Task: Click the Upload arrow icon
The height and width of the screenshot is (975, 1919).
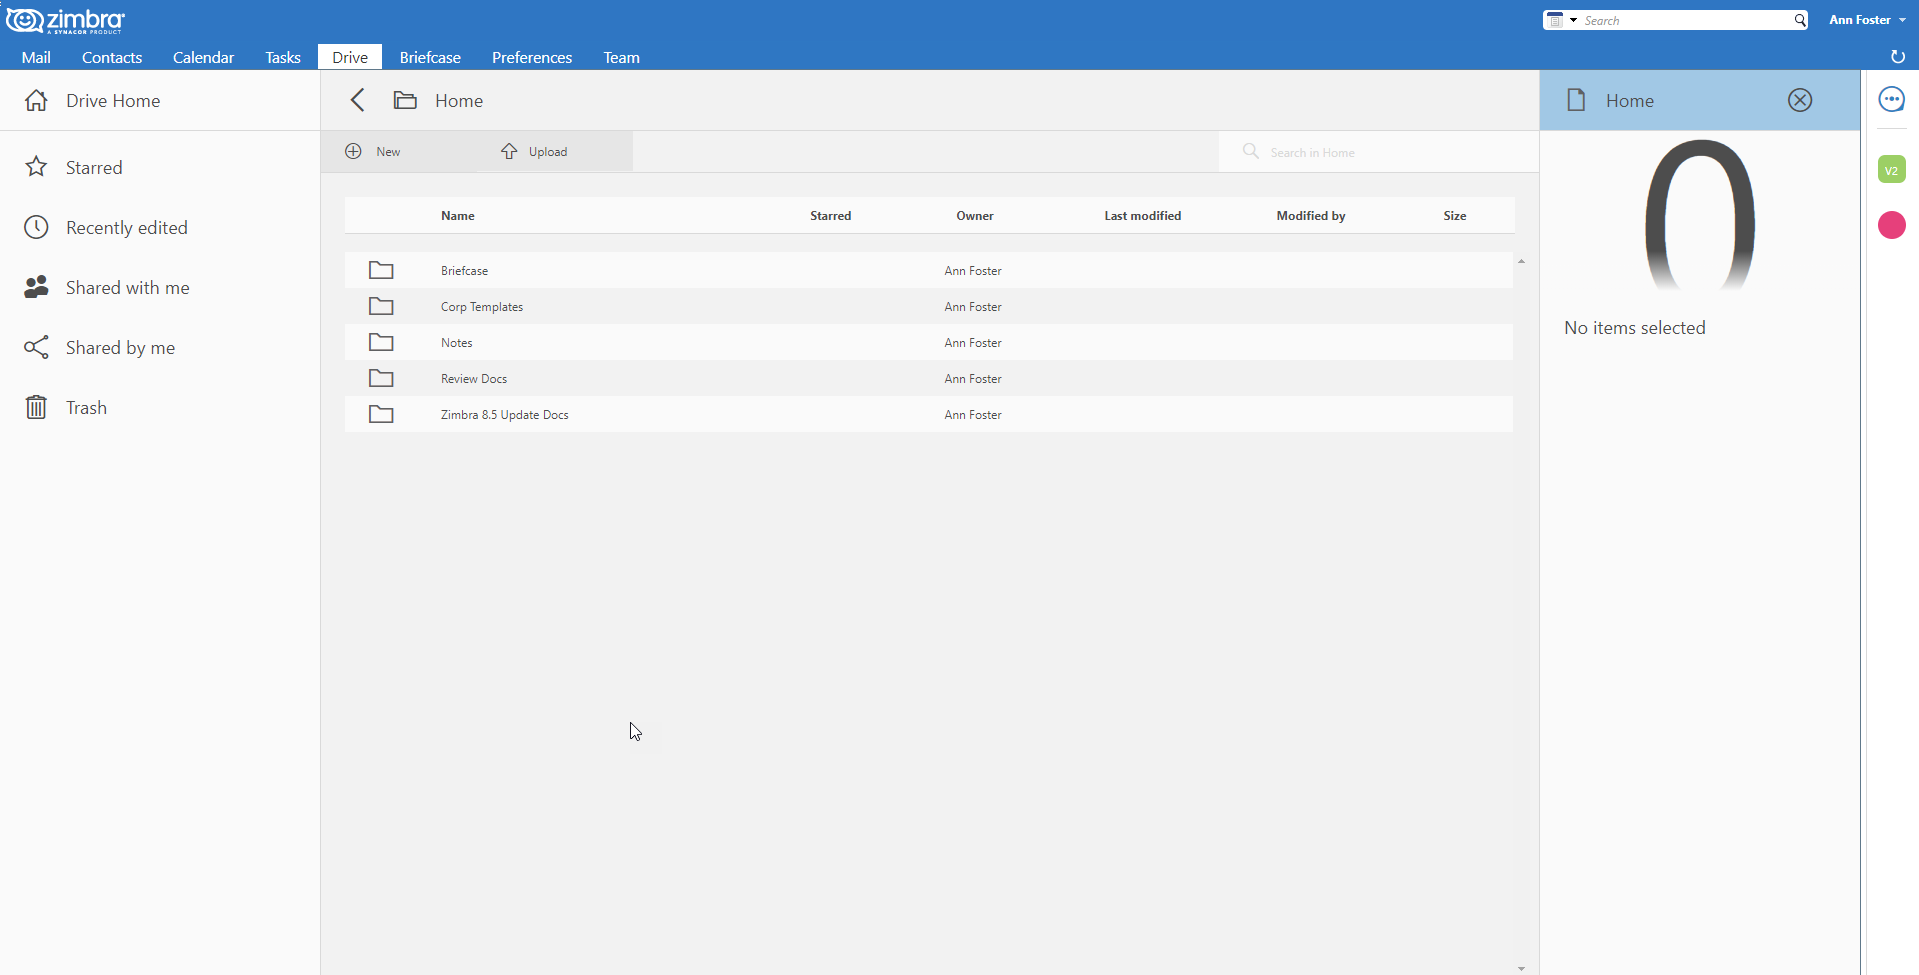Action: [509, 151]
